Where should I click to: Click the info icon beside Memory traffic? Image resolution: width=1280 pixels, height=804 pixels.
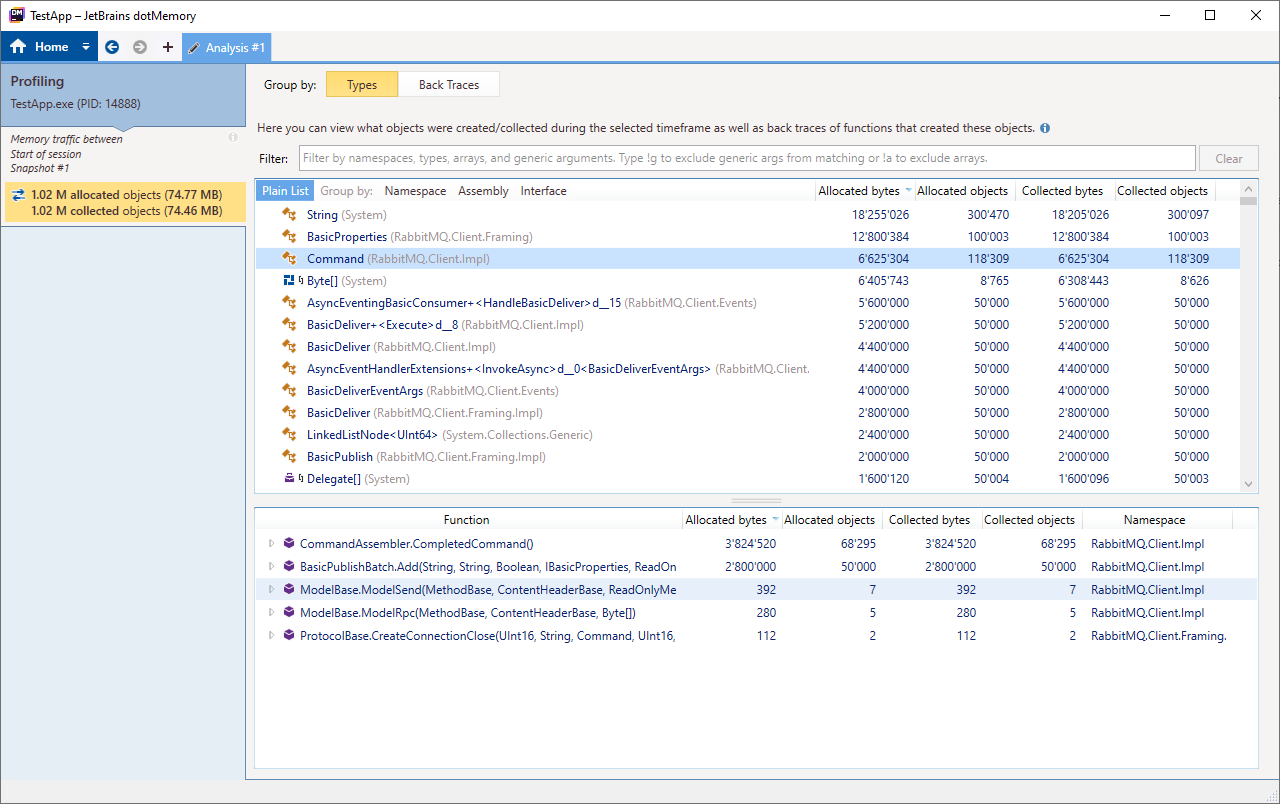coord(233,138)
